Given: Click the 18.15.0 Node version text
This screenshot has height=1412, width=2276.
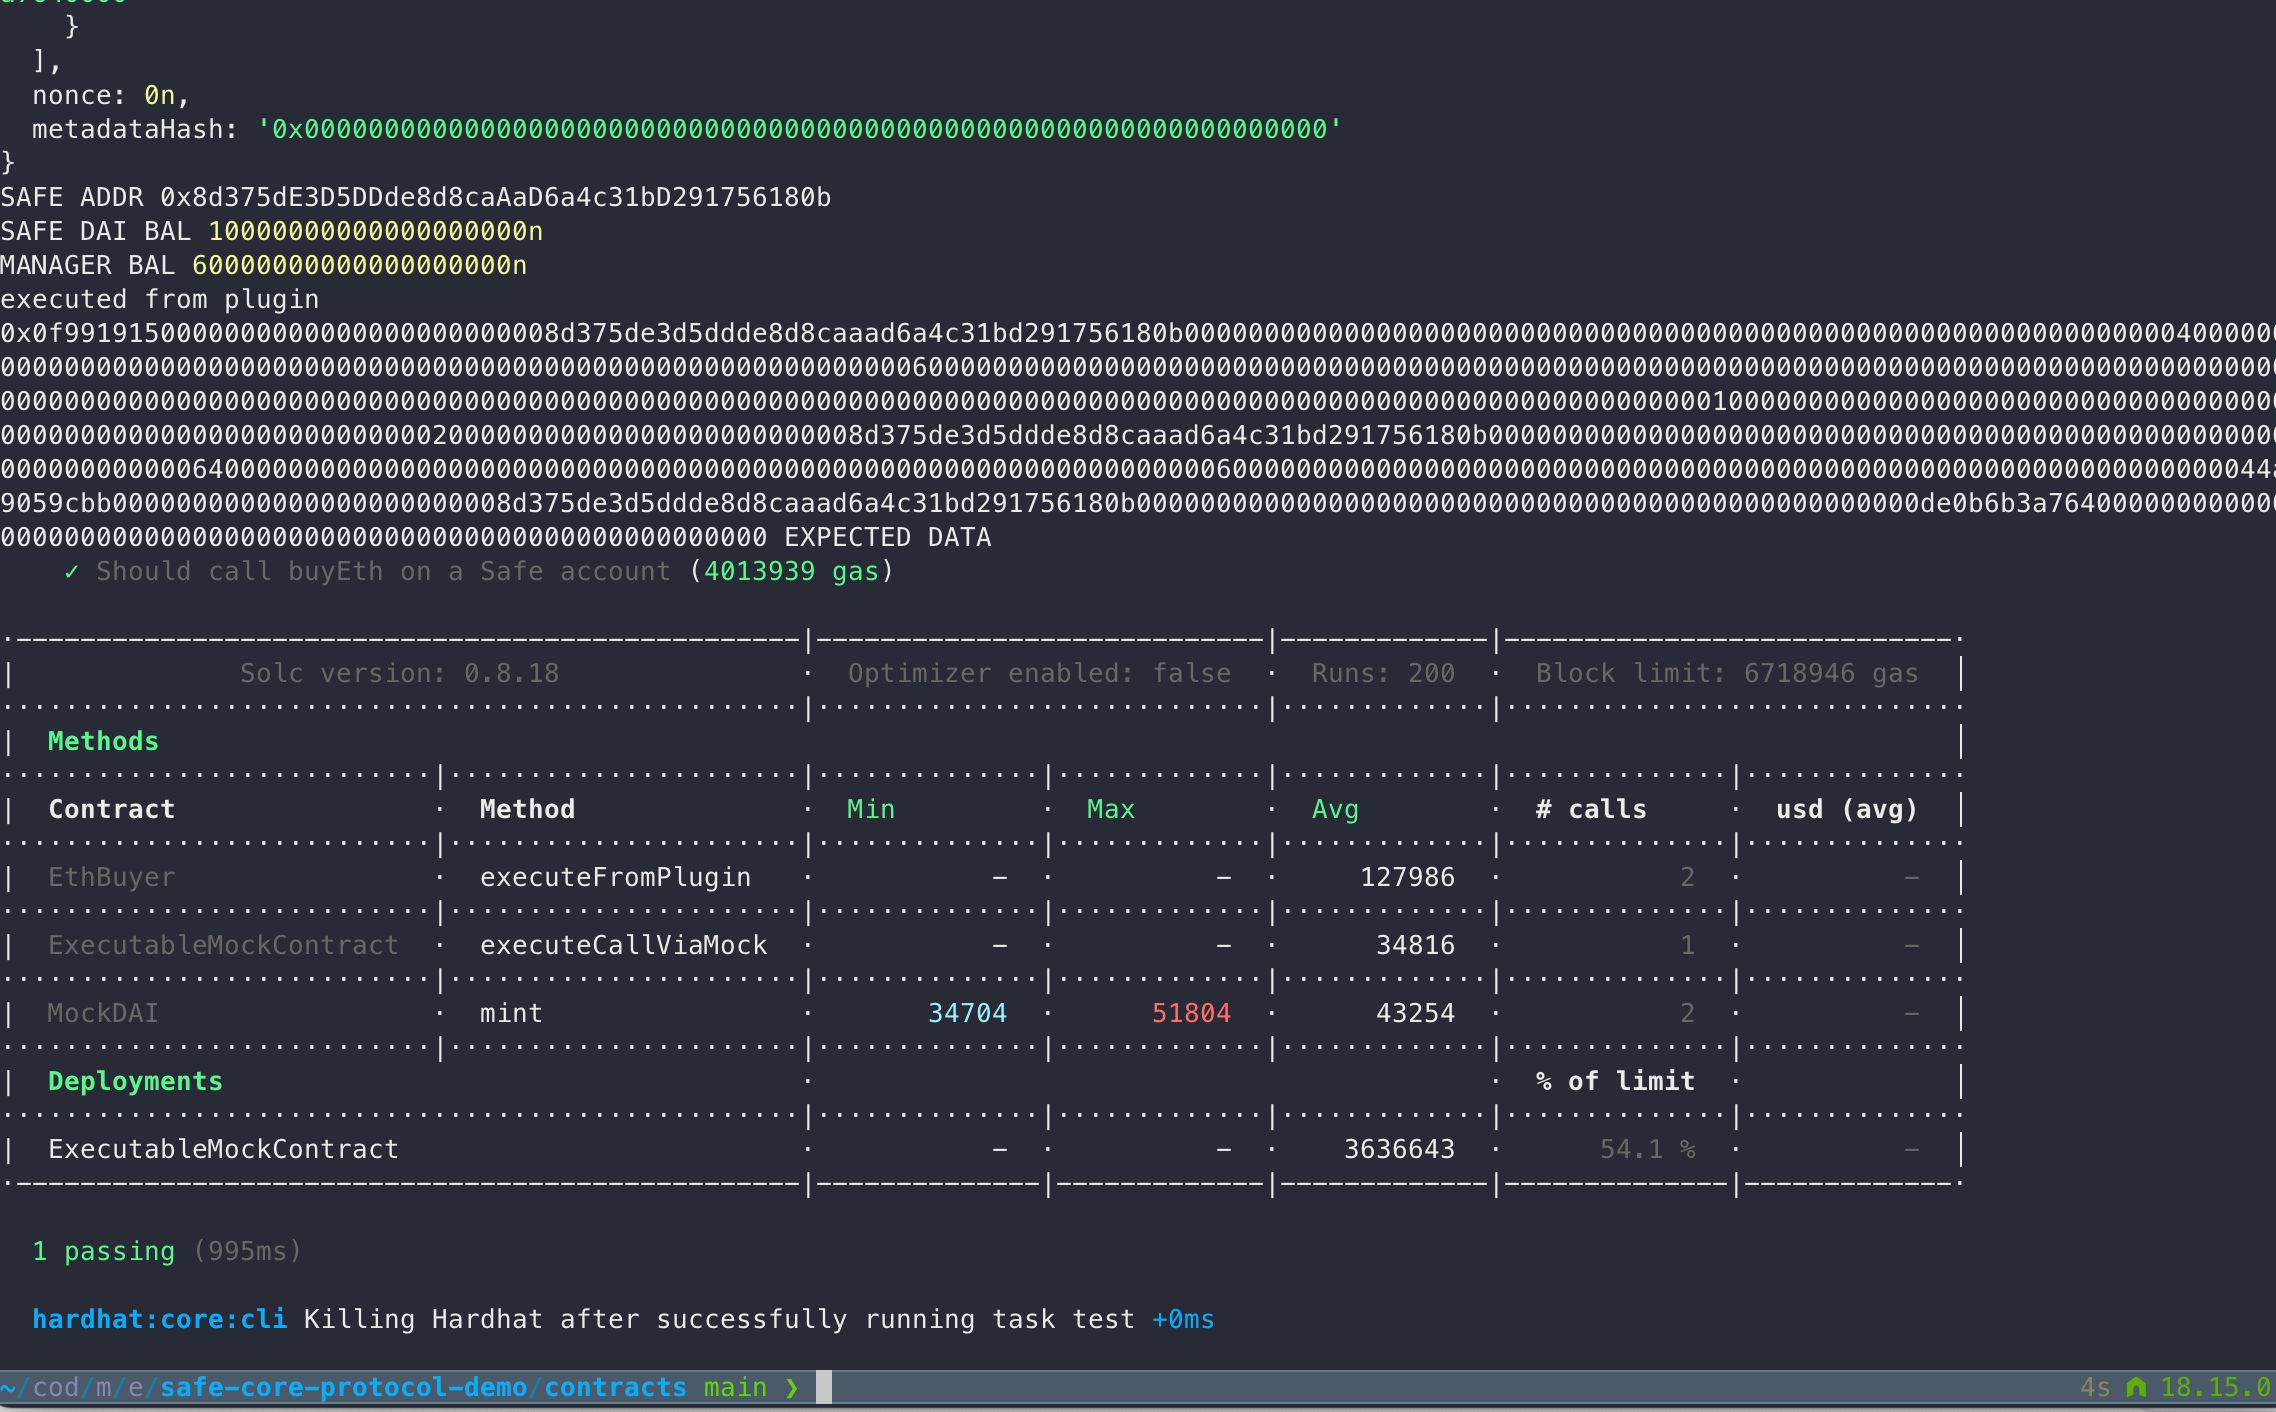Looking at the screenshot, I should (2216, 1387).
